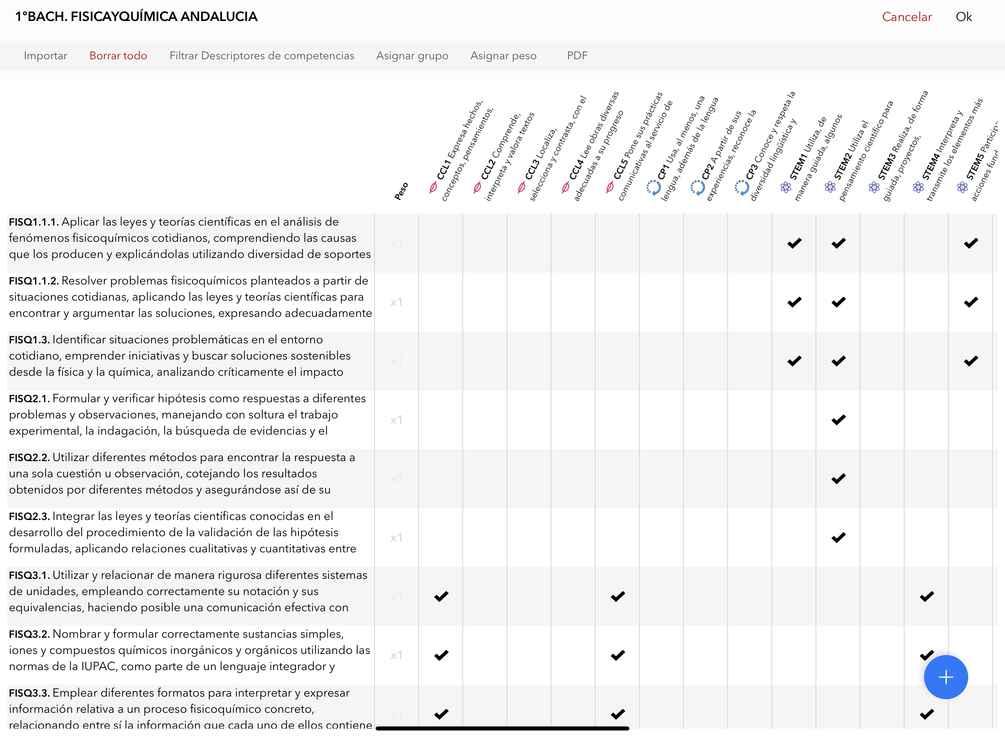
Task: Select the FISQ2.3 criterion text
Action: pyautogui.click(x=182, y=533)
